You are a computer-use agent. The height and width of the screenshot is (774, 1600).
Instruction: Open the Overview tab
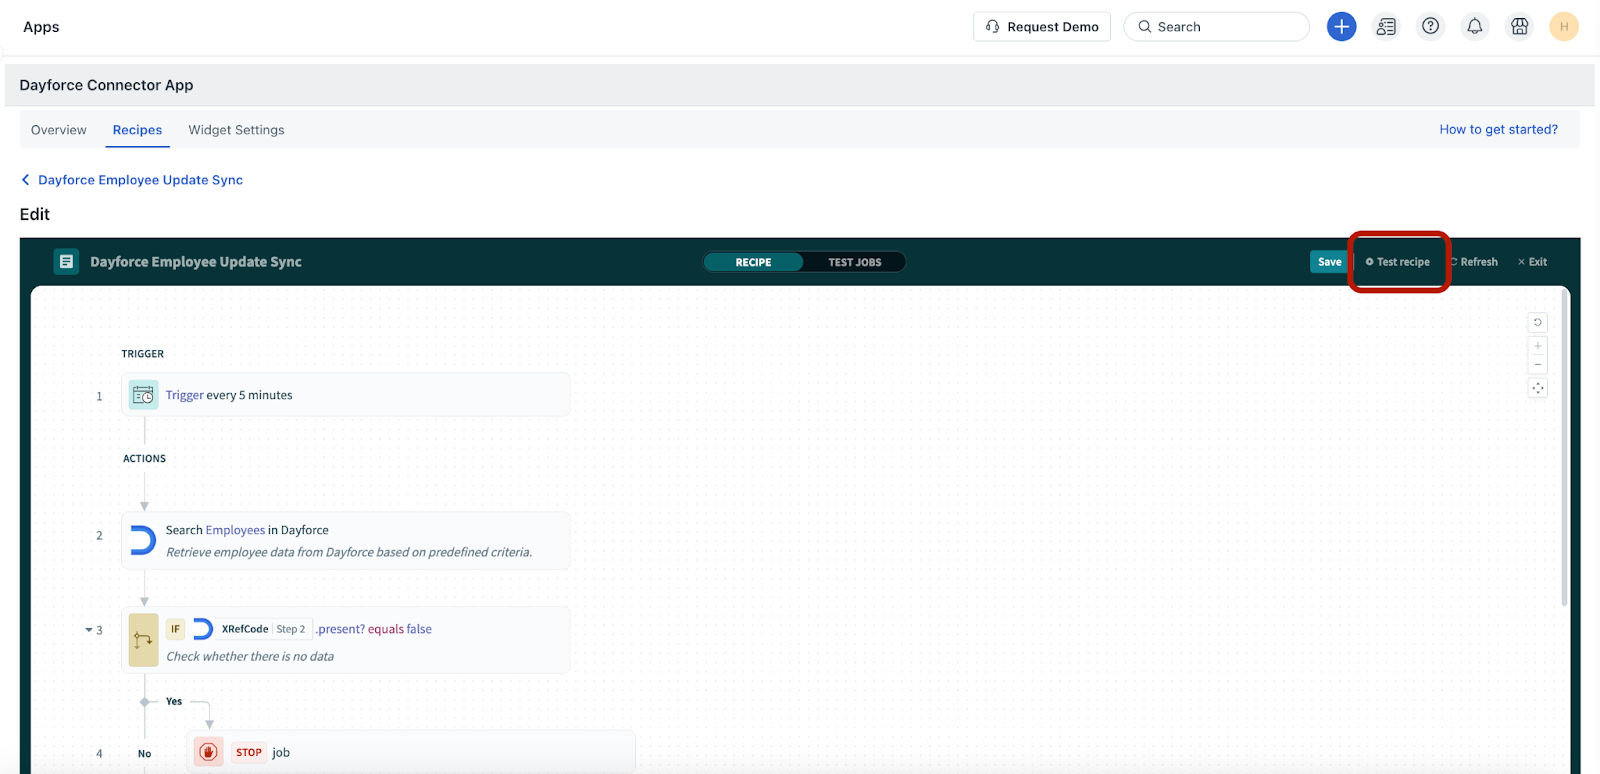(x=59, y=130)
